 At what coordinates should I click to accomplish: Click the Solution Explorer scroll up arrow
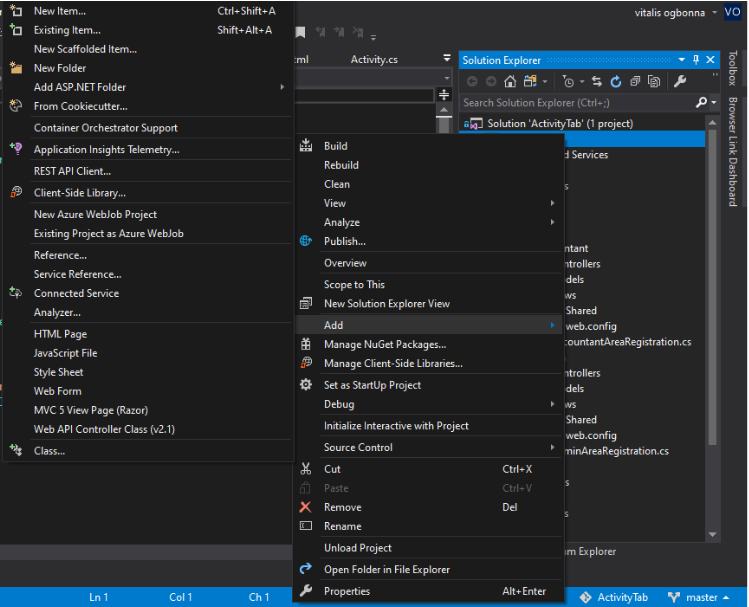click(712, 123)
